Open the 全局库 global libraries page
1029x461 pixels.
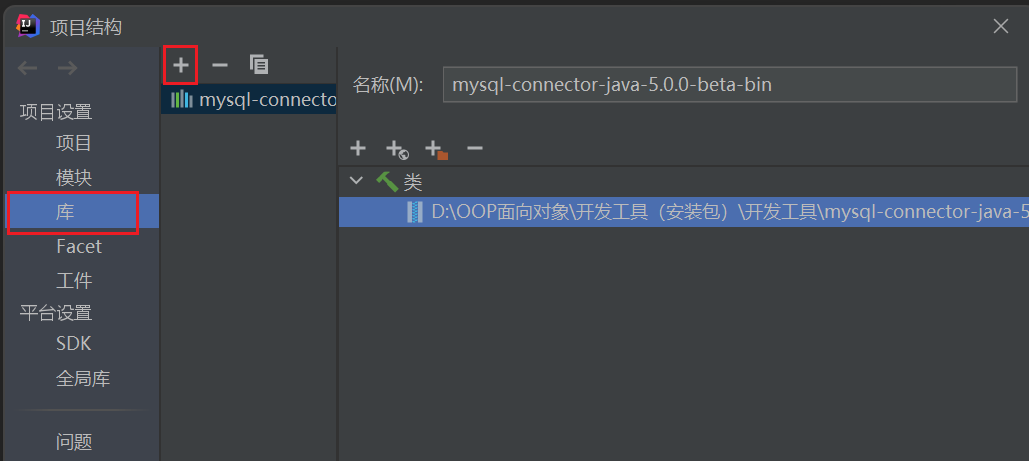coord(83,379)
